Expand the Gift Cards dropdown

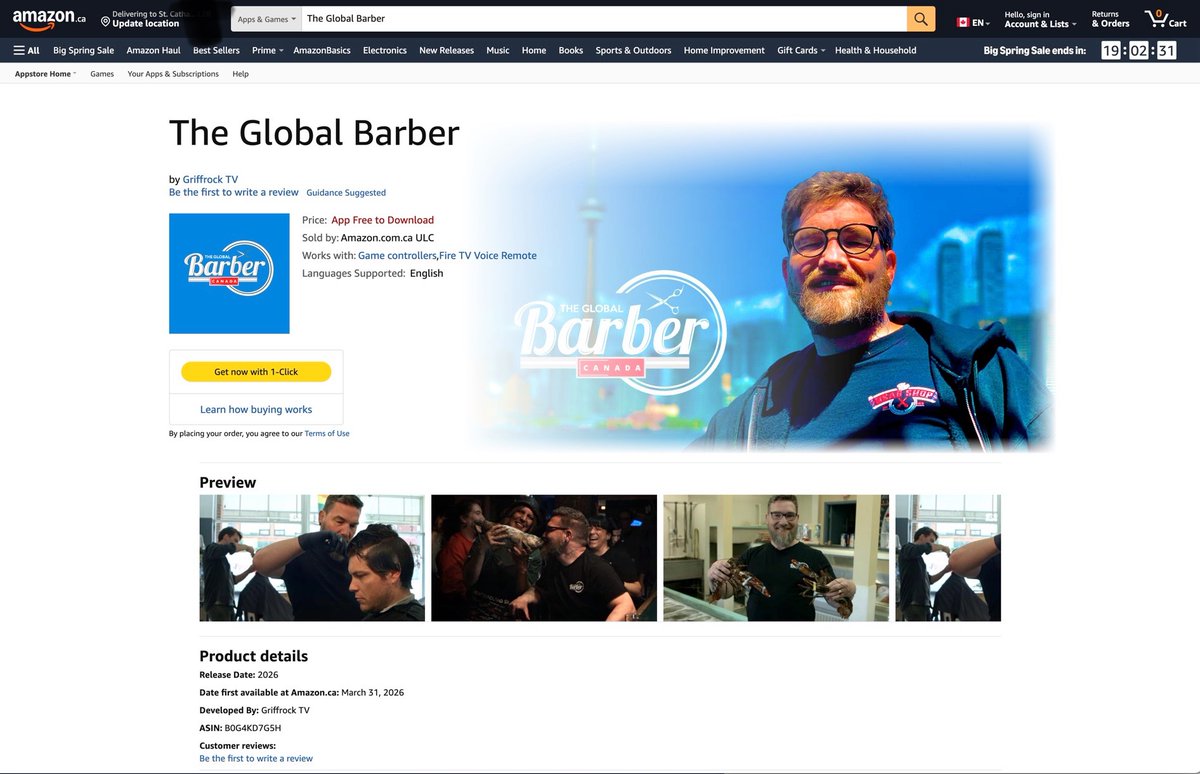(801, 50)
